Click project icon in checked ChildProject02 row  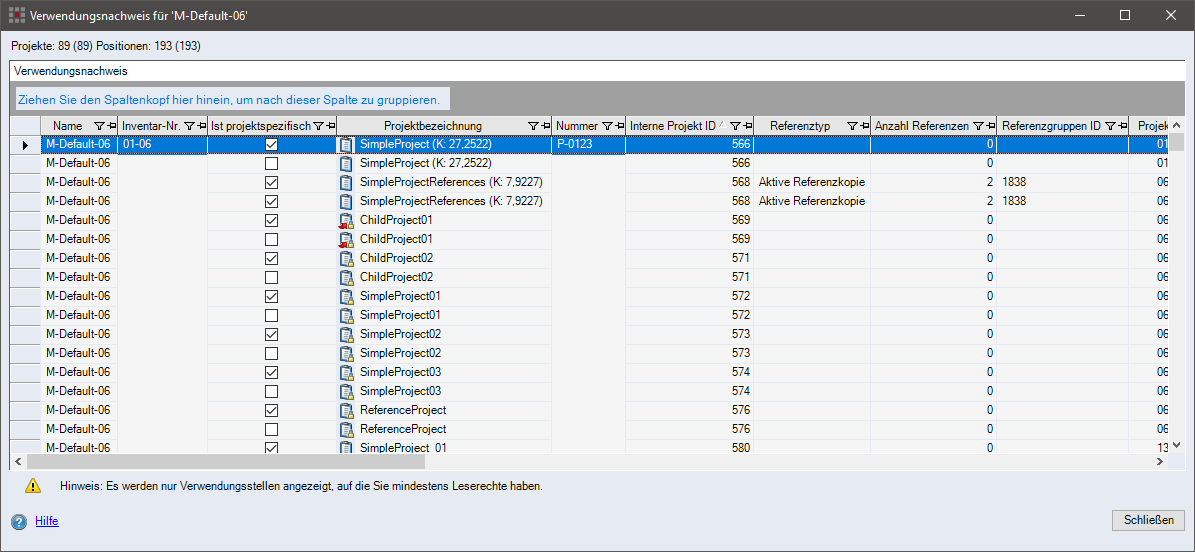[x=347, y=258]
